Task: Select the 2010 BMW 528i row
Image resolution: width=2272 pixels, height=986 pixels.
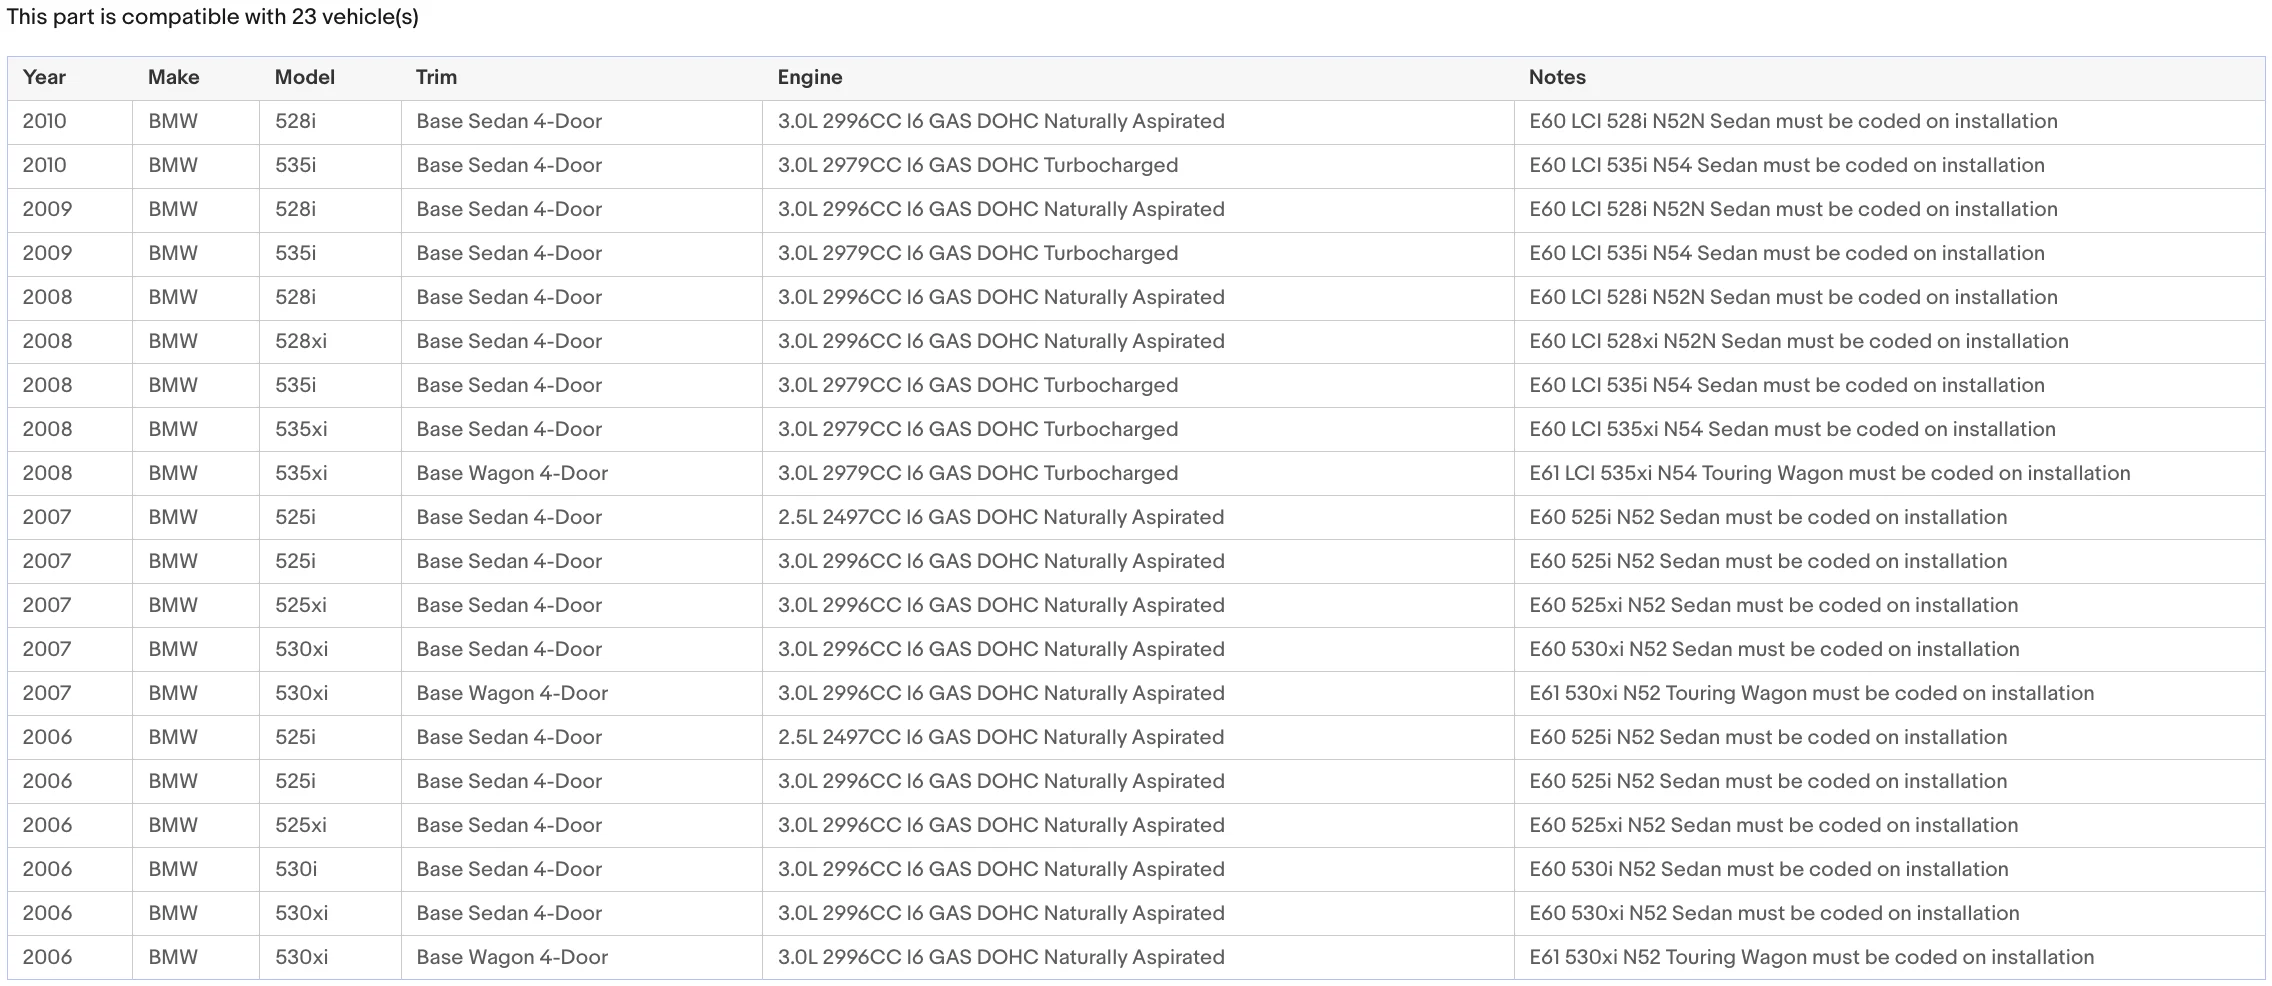Action: tap(1136, 122)
